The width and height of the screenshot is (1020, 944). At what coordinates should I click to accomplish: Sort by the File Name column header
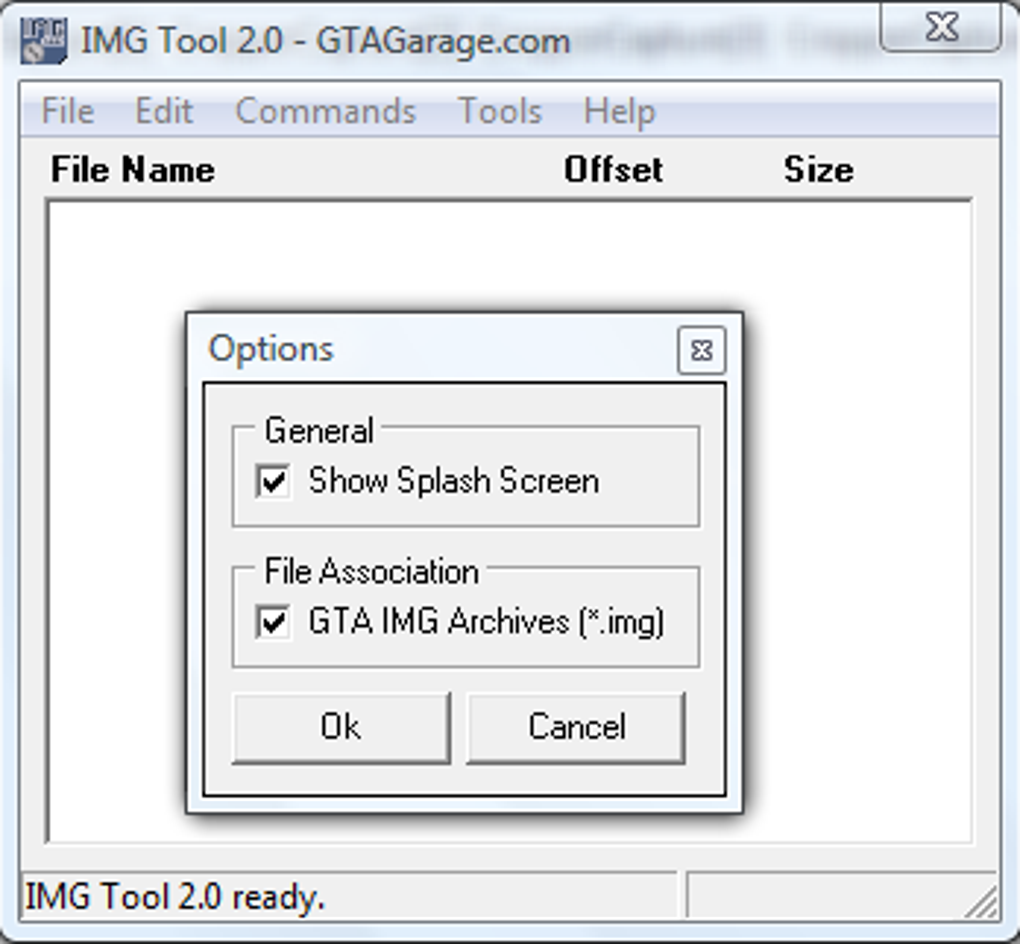tap(132, 170)
